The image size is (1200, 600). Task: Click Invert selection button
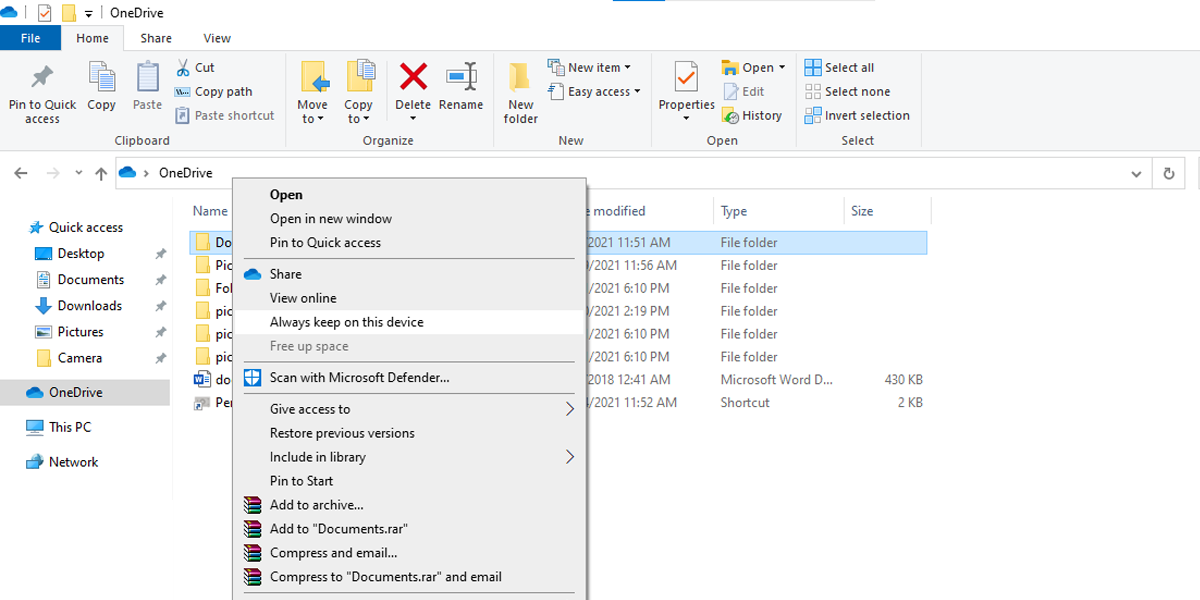coord(866,115)
